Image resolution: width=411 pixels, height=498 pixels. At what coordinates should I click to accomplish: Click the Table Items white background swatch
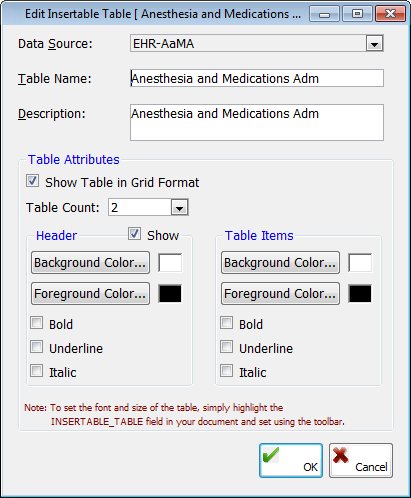[x=360, y=263]
